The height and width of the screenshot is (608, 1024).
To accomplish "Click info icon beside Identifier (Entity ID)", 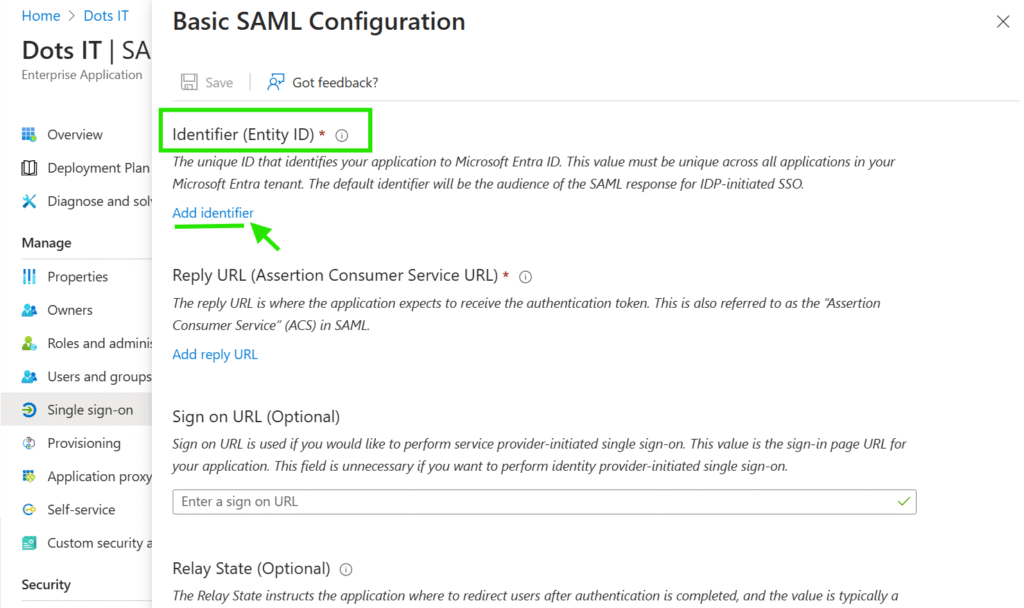I will pyautogui.click(x=341, y=135).
